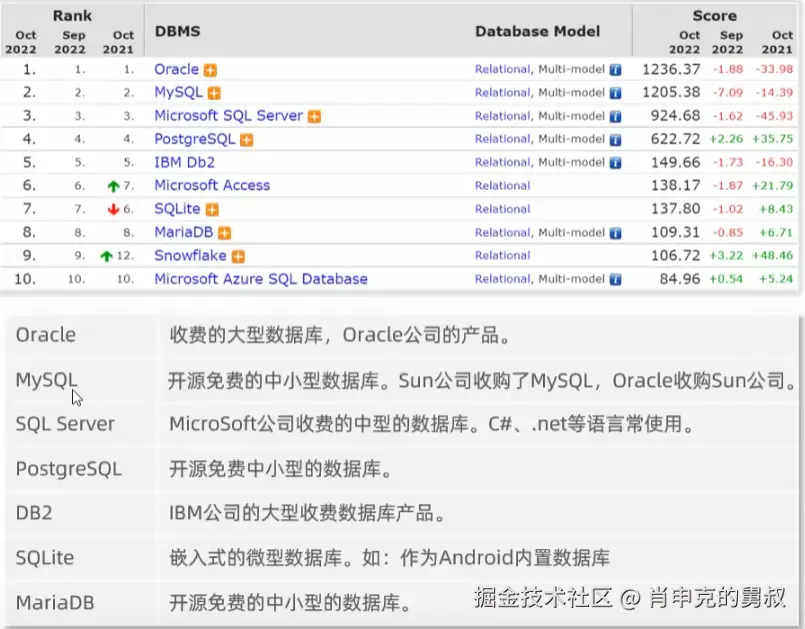Click the PostgreSQL name in the description table
805x629 pixels.
69,469
